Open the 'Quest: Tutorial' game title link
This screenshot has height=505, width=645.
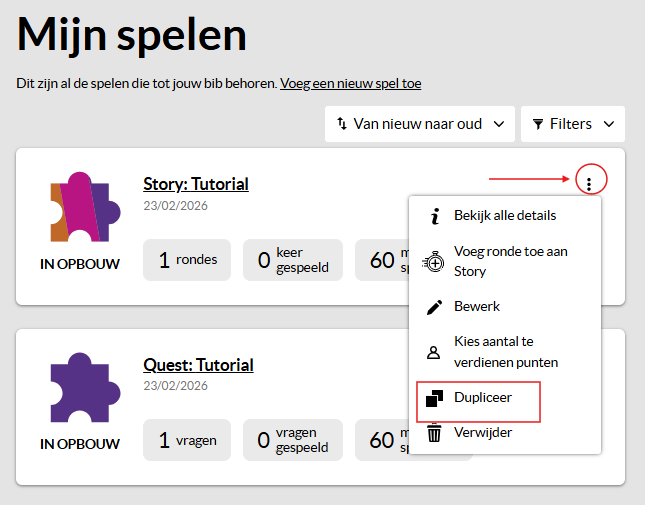click(x=198, y=365)
